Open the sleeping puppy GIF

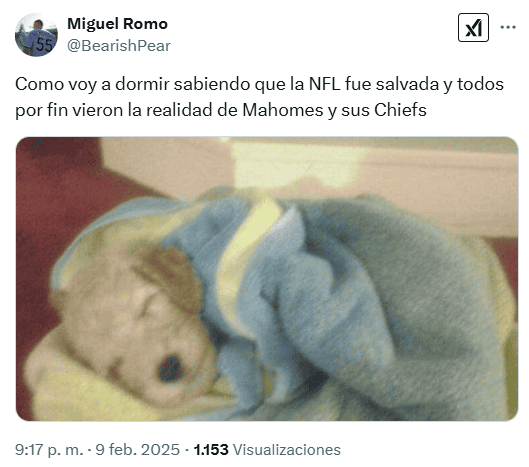pos(267,279)
